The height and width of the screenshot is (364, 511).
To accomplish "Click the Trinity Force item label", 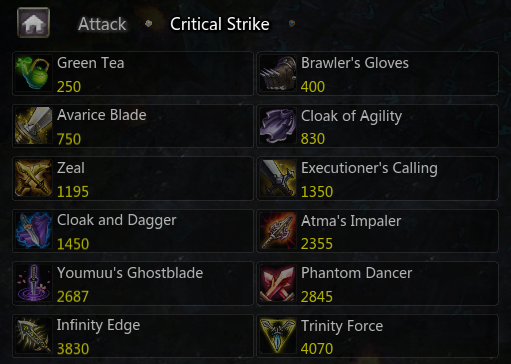I will coord(342,326).
